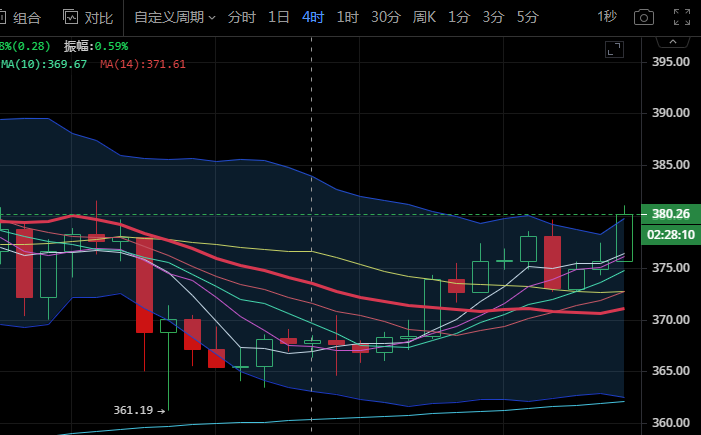Image resolution: width=701 pixels, height=435 pixels.
Task: Select the 4时 timeframe tab
Action: pos(313,17)
